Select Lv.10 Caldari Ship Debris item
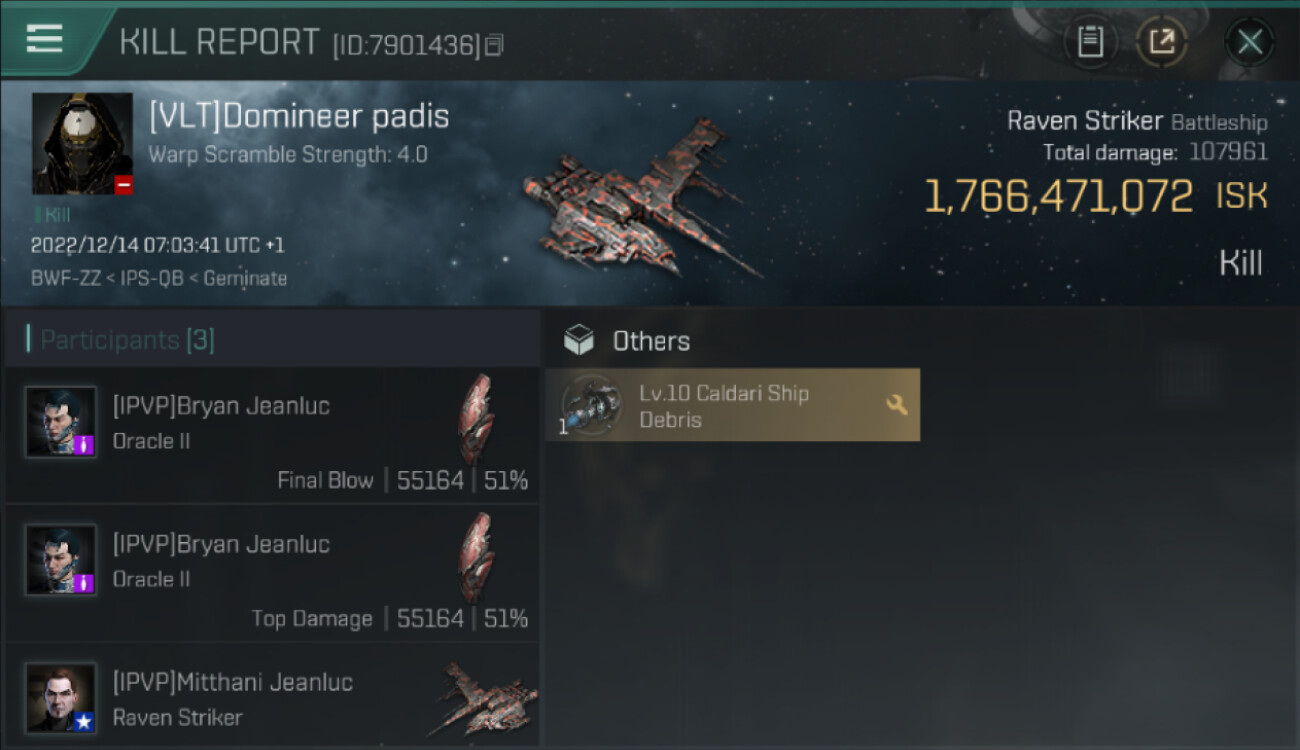Screen dimensions: 1300x750 732,405
